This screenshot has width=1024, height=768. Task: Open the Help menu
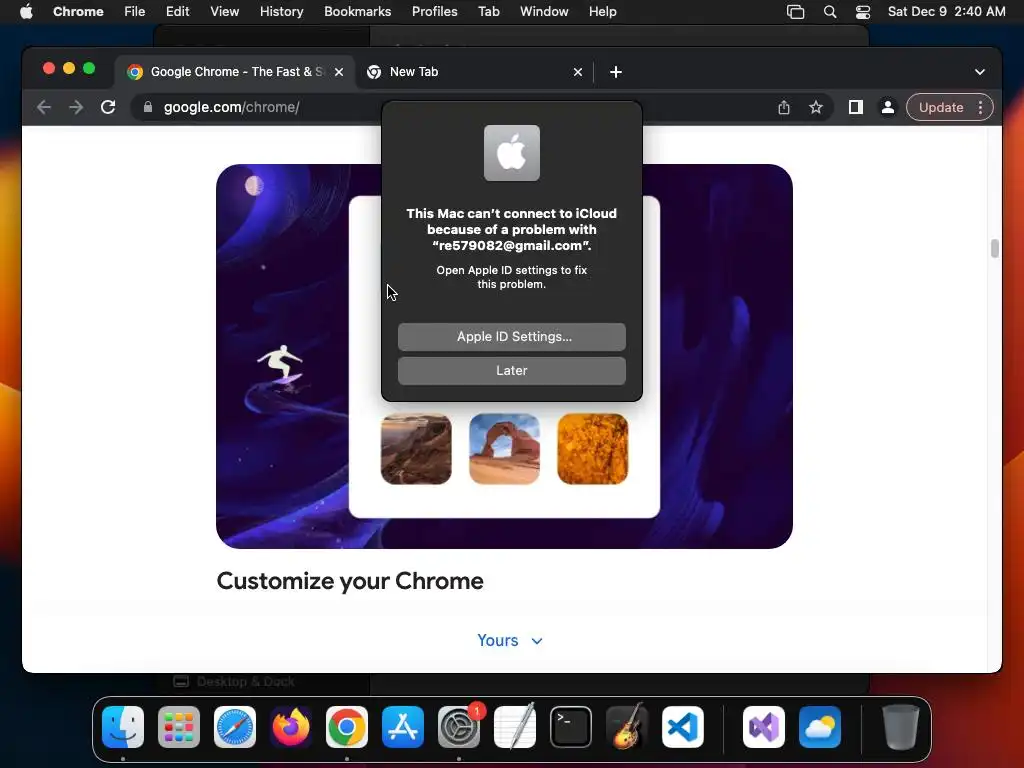coord(602,12)
